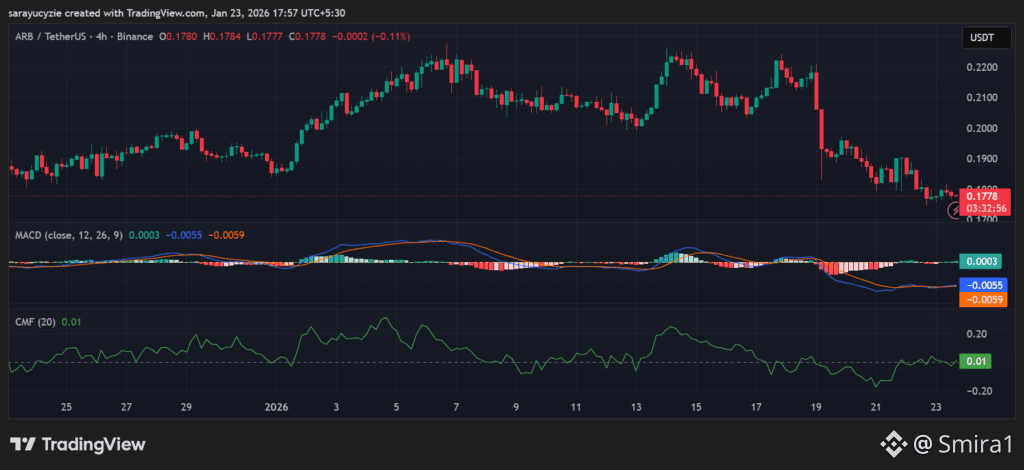Click the 0.2200 level on price scale
Screen dimensions: 1024x470
(979, 68)
